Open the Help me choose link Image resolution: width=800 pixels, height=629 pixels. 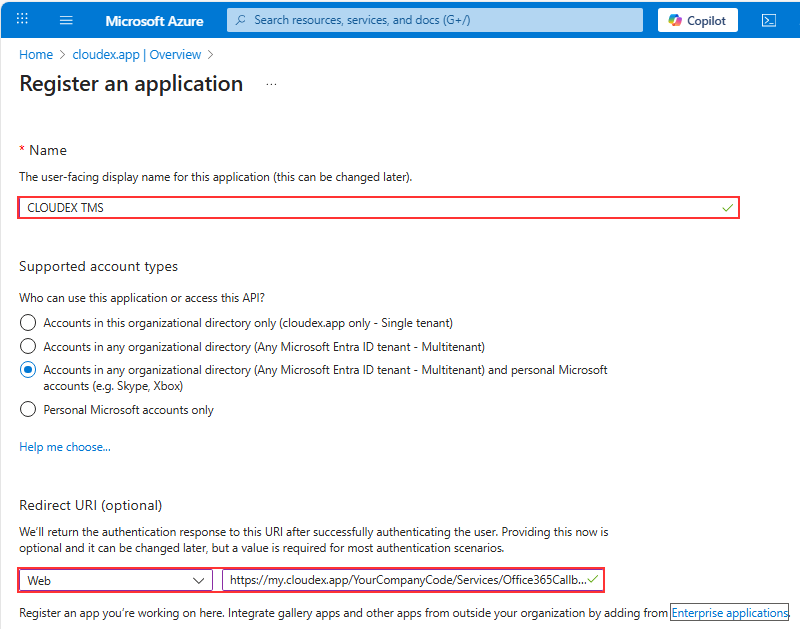pyautogui.click(x=65, y=447)
